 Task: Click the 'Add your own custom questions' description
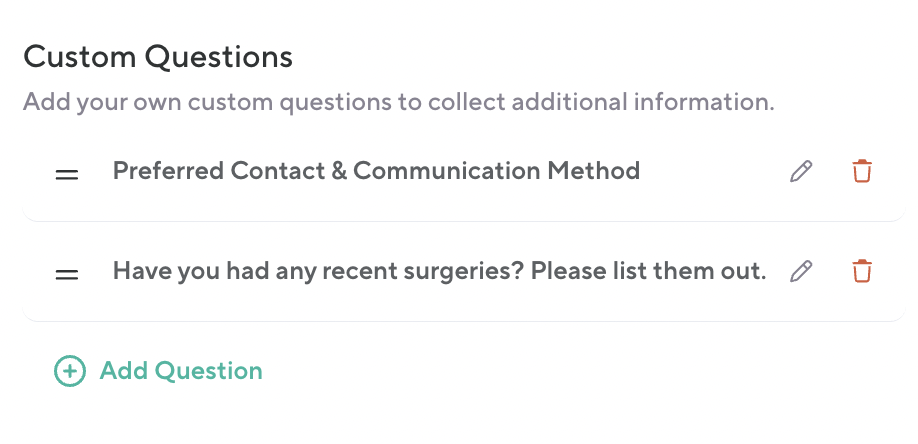tap(398, 102)
